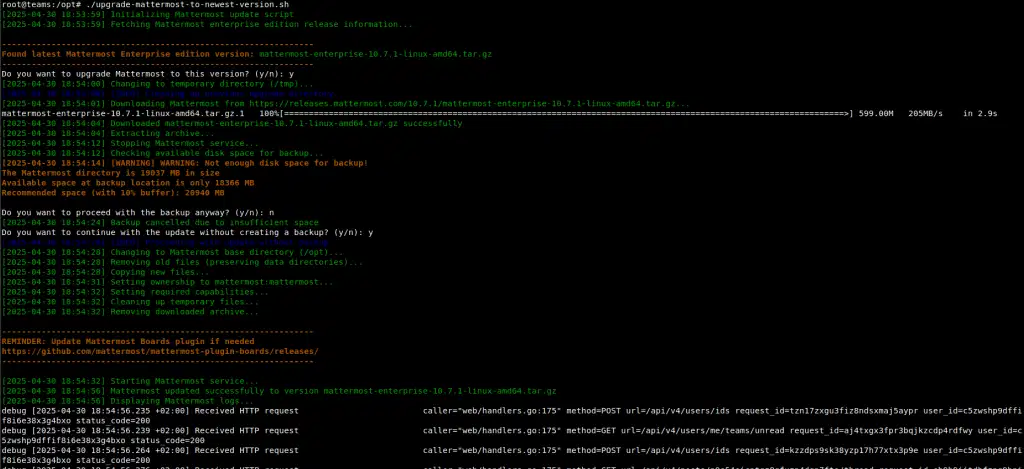The width and height of the screenshot is (1024, 469).
Task: Select 'Backup cancelled due to insufficient space' line
Action: coord(160,222)
